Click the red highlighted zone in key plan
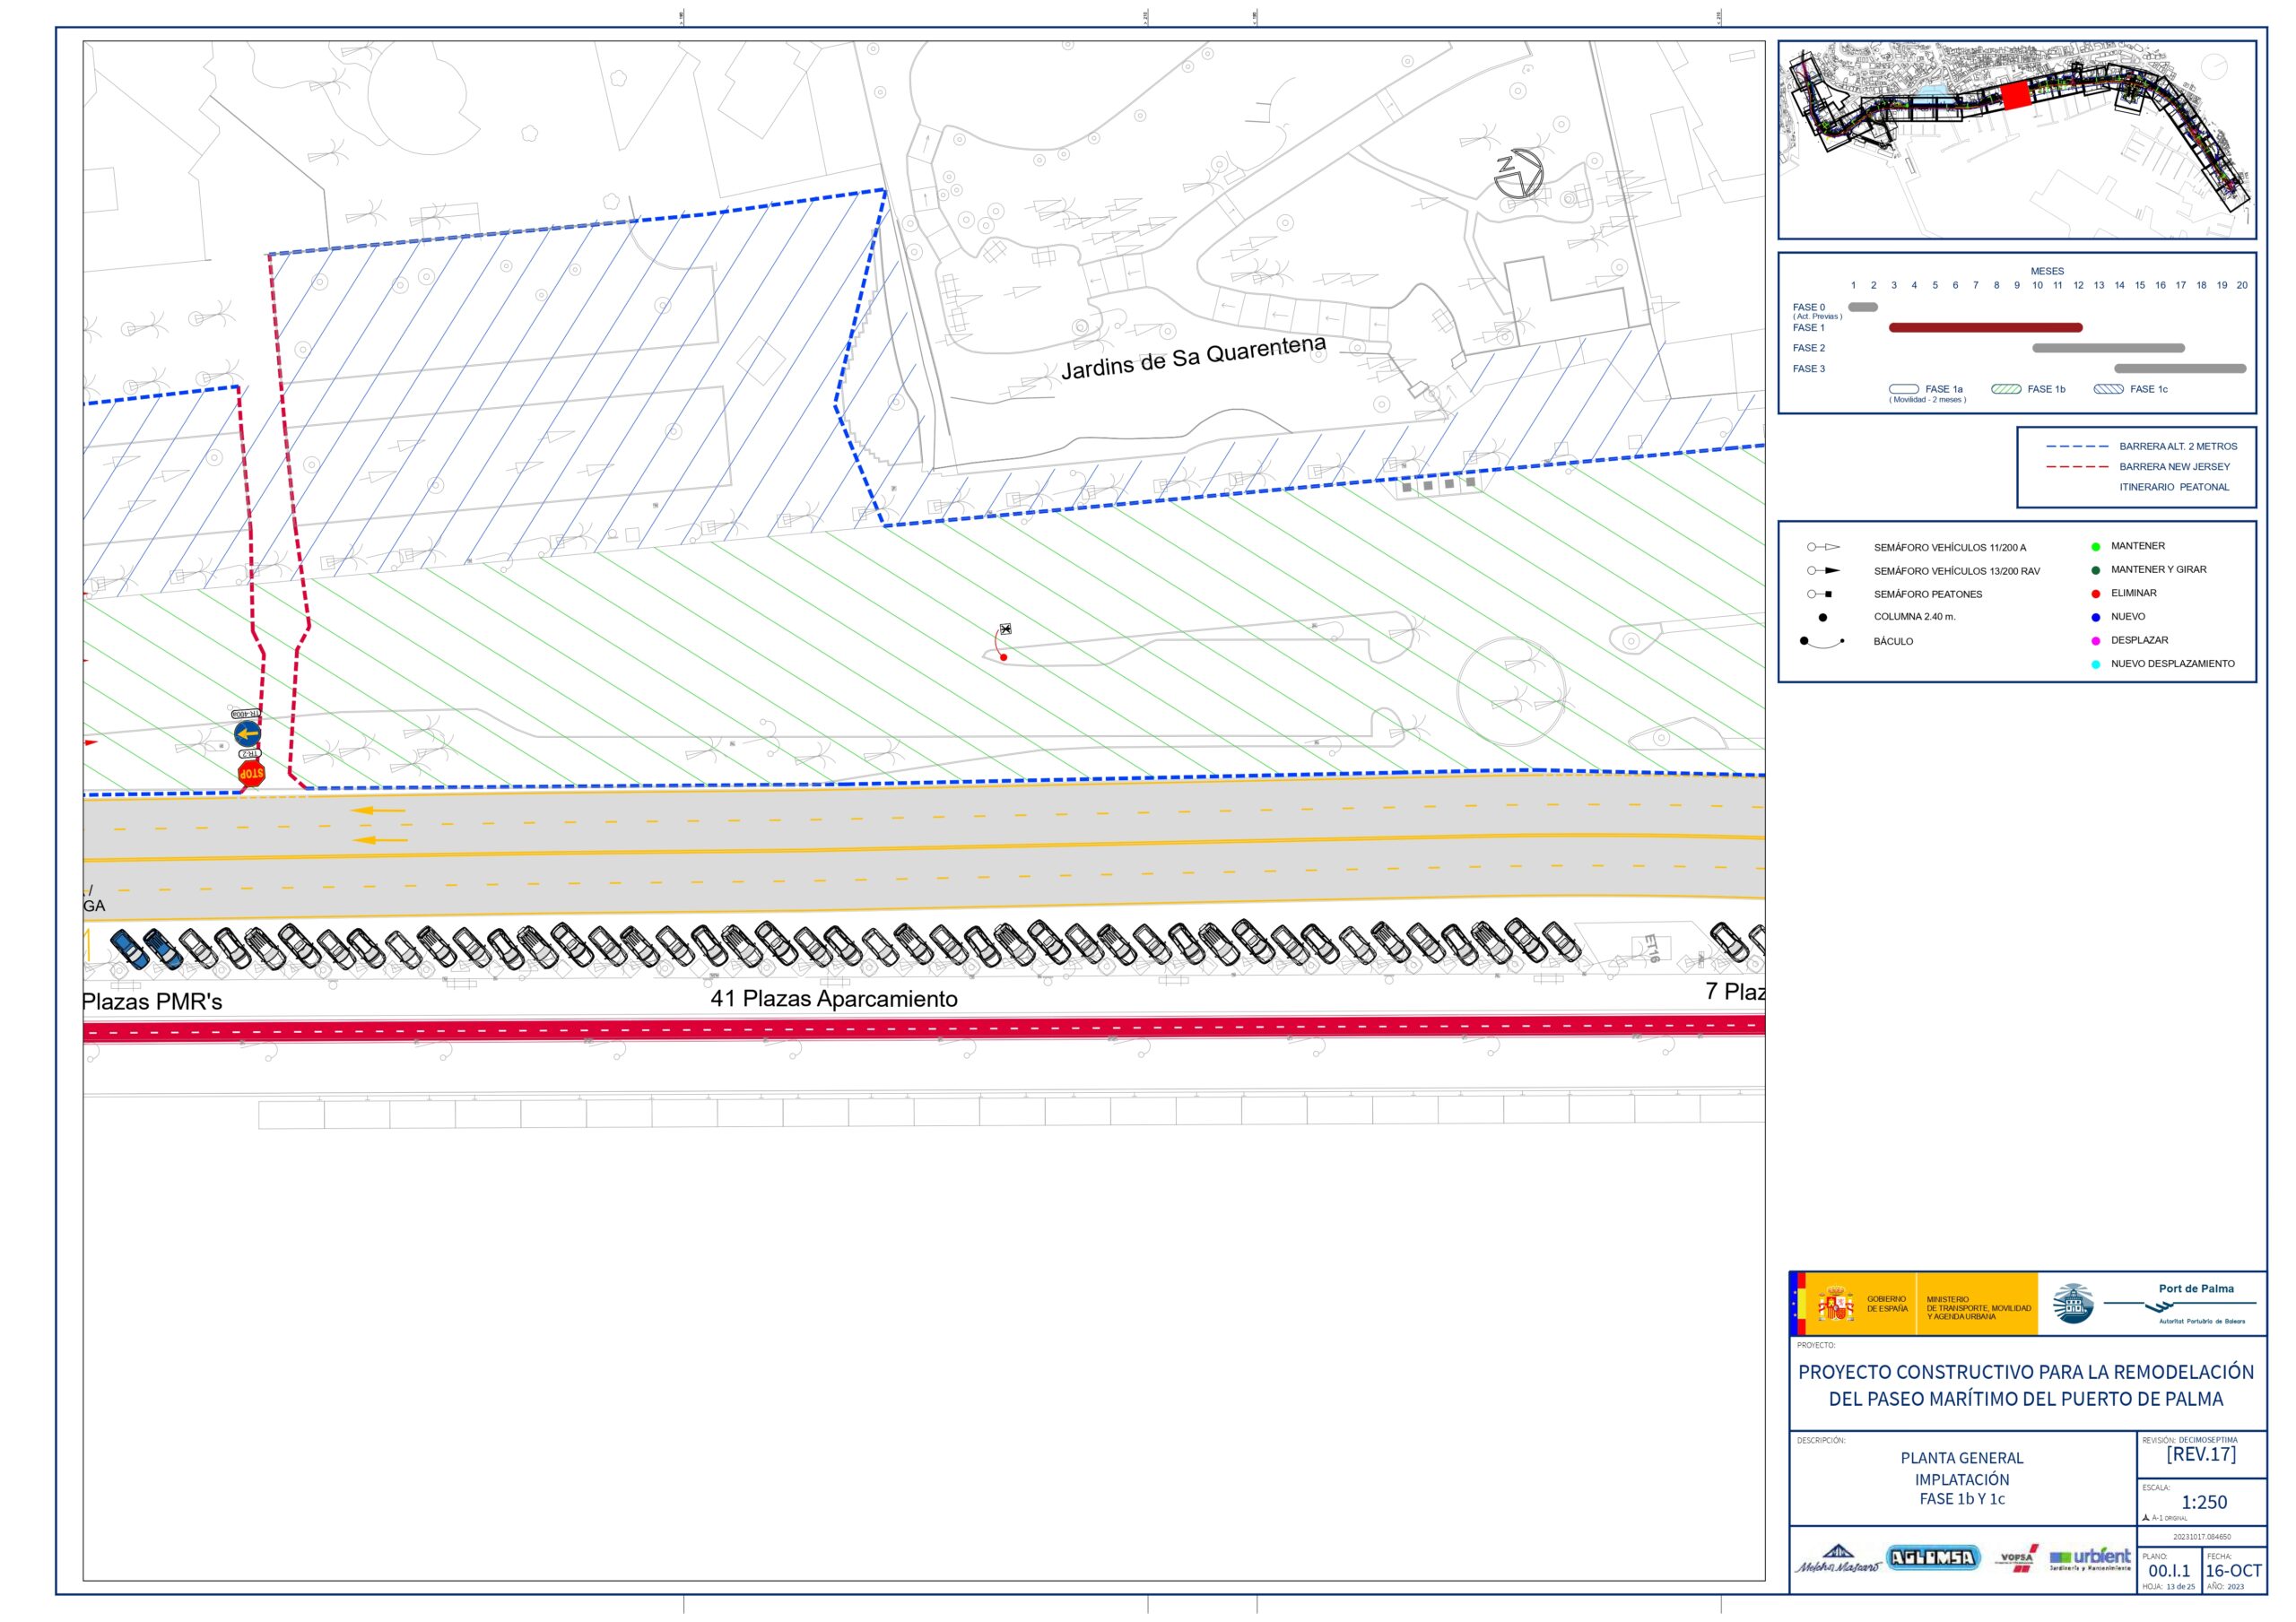 click(2015, 95)
